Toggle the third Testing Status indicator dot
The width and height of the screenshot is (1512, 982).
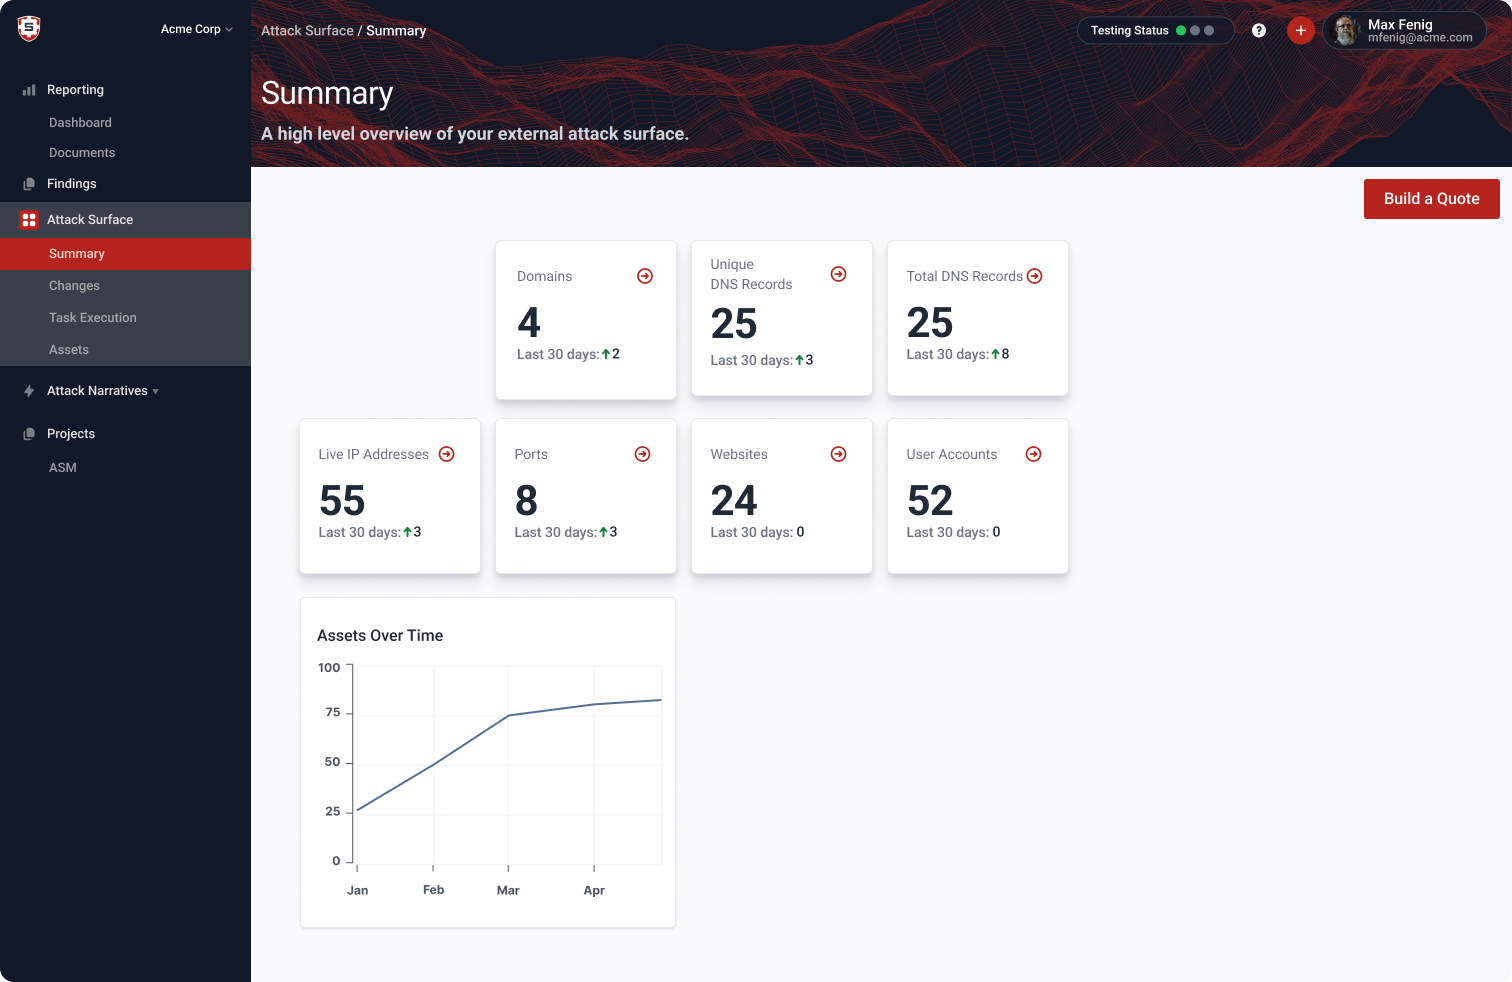coord(1209,30)
